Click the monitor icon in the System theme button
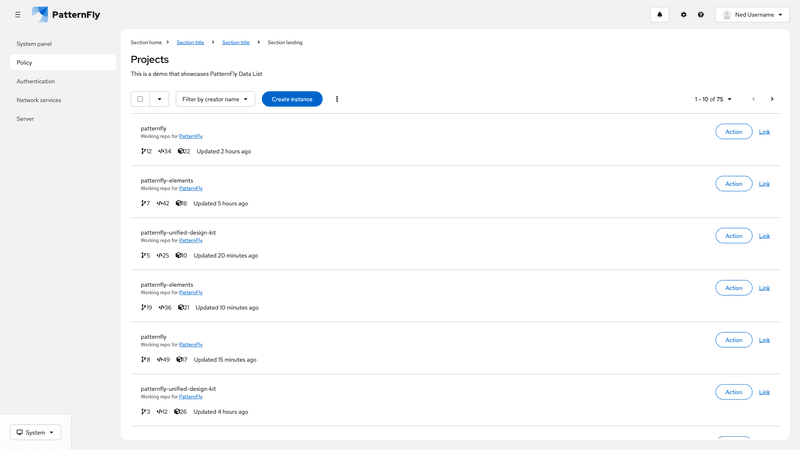 (x=19, y=432)
